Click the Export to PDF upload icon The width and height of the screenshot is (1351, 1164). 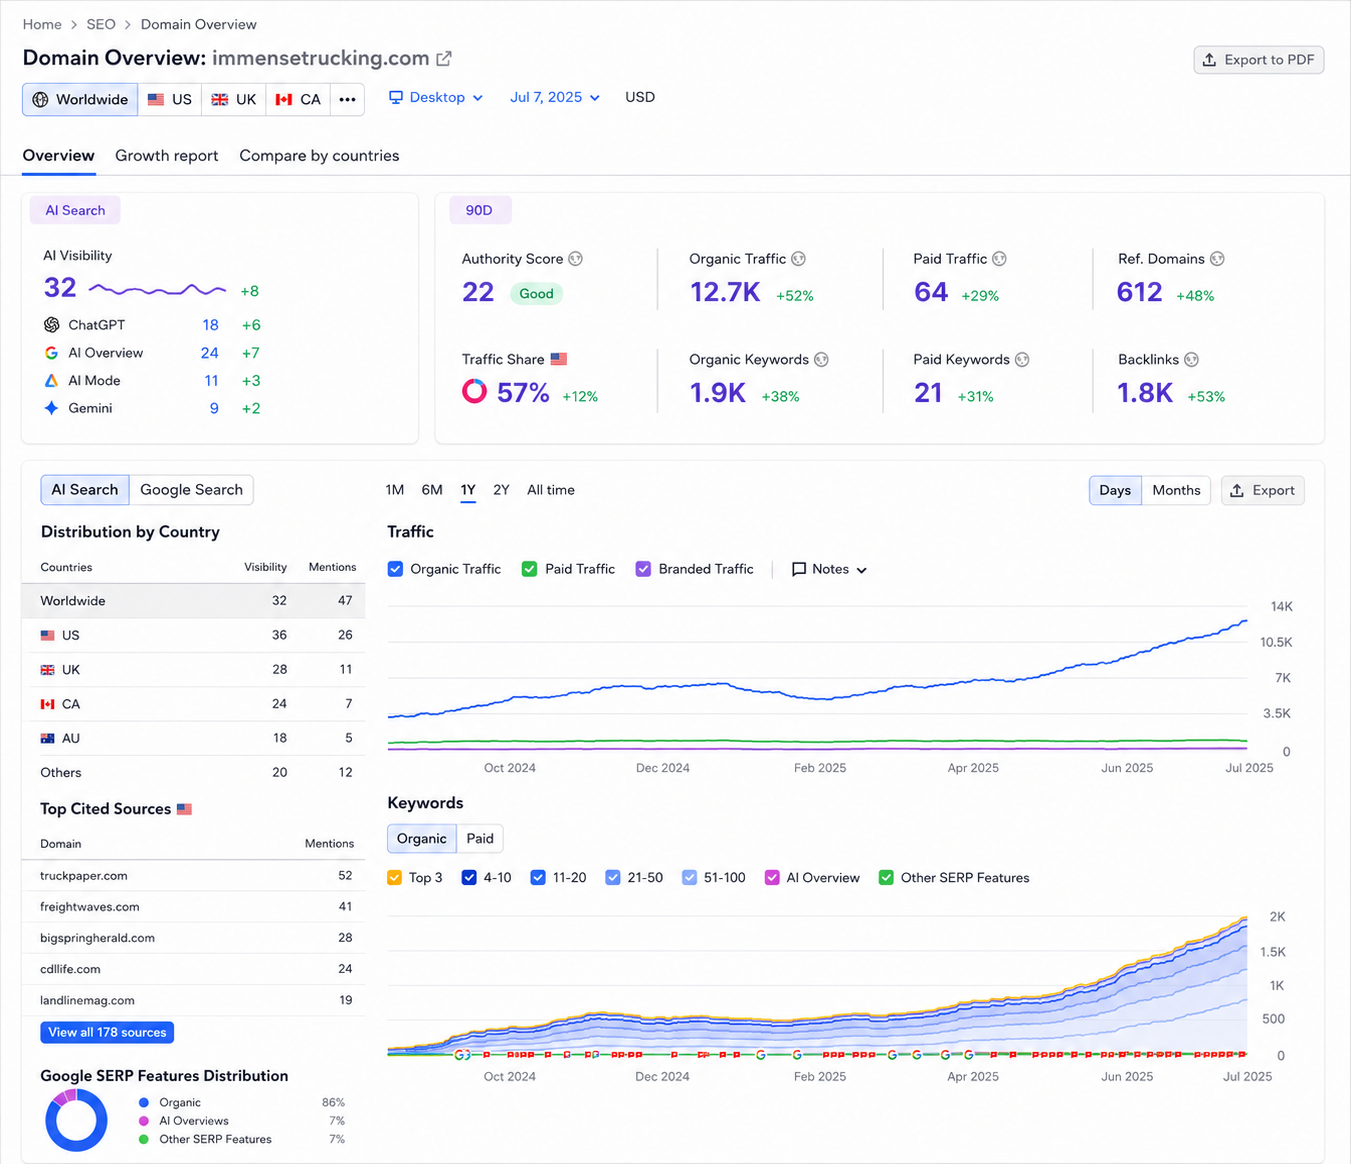point(1209,60)
